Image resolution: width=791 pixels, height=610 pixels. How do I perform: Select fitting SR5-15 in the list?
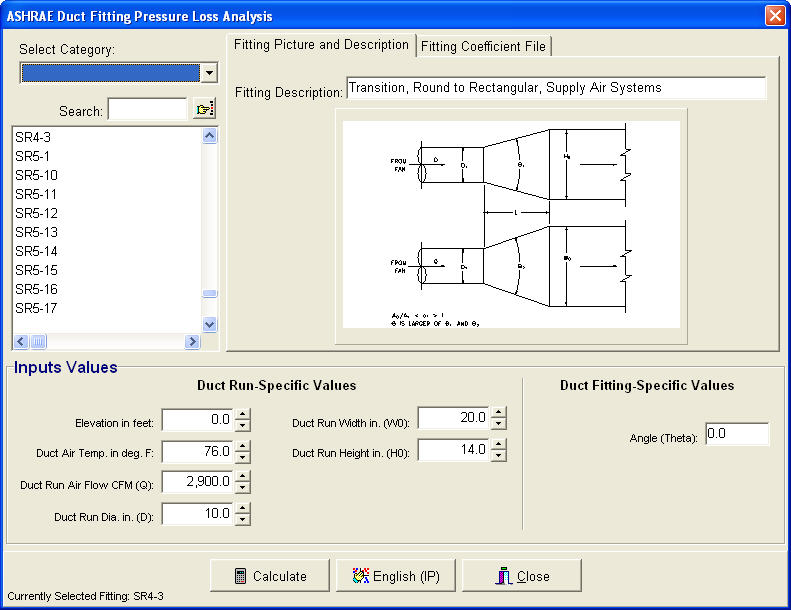(36, 270)
